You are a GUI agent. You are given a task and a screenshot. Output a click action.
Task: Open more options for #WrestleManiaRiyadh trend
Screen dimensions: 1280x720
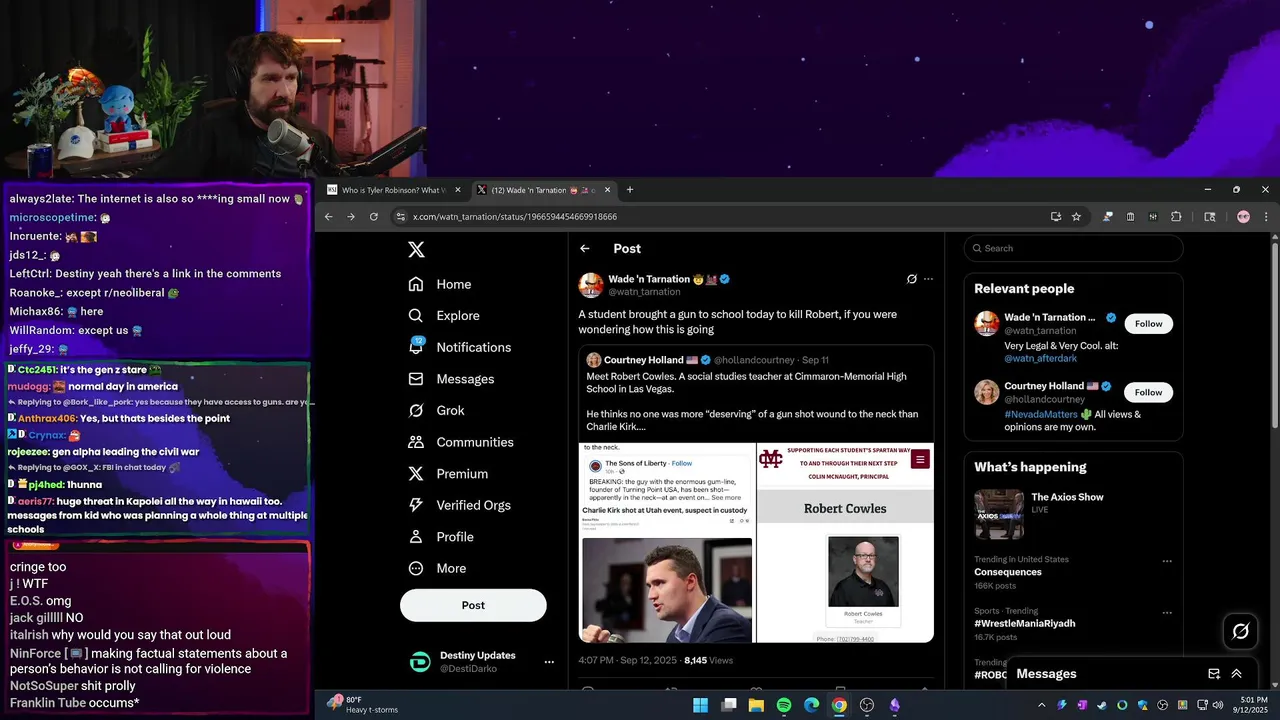(x=1166, y=612)
